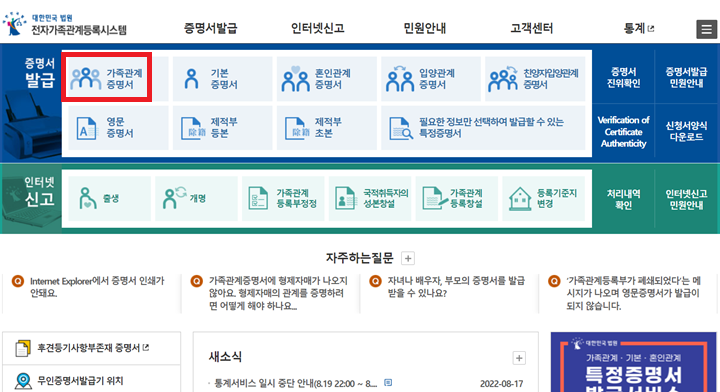Select the 기본 증명서 person icon
Image resolution: width=720 pixels, height=392 pixels.
point(191,78)
